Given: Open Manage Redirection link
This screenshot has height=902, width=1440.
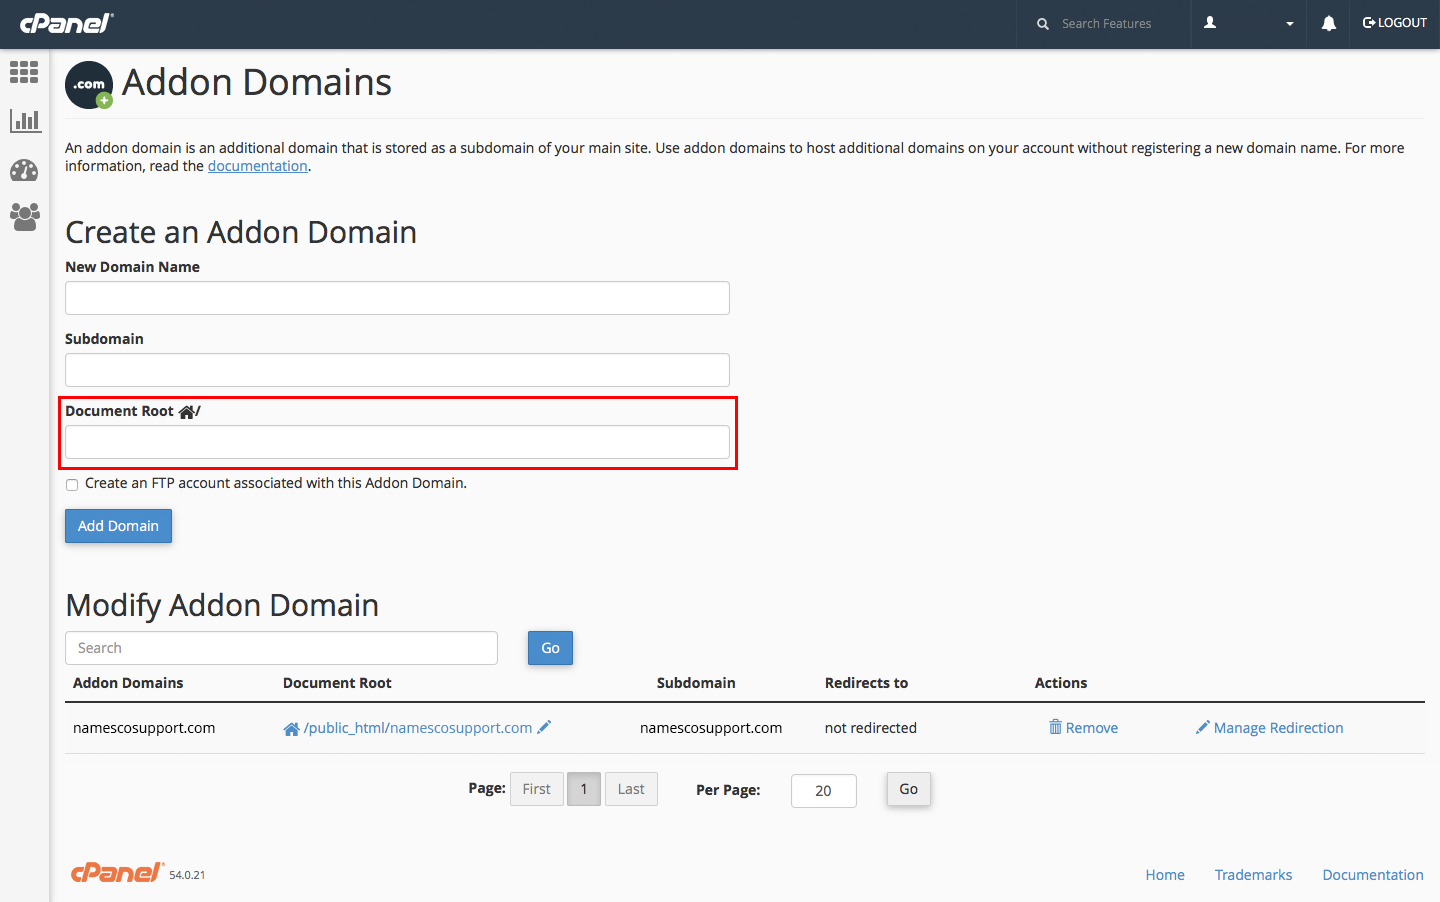Looking at the screenshot, I should (1278, 728).
